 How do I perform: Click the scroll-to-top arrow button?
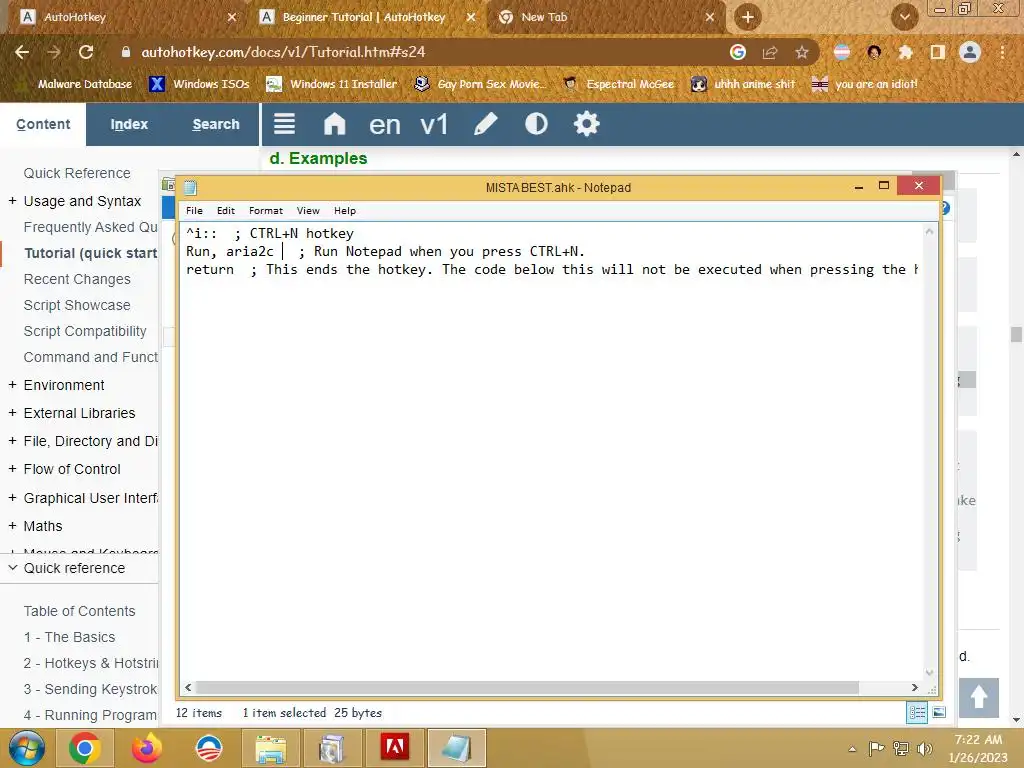coord(978,697)
